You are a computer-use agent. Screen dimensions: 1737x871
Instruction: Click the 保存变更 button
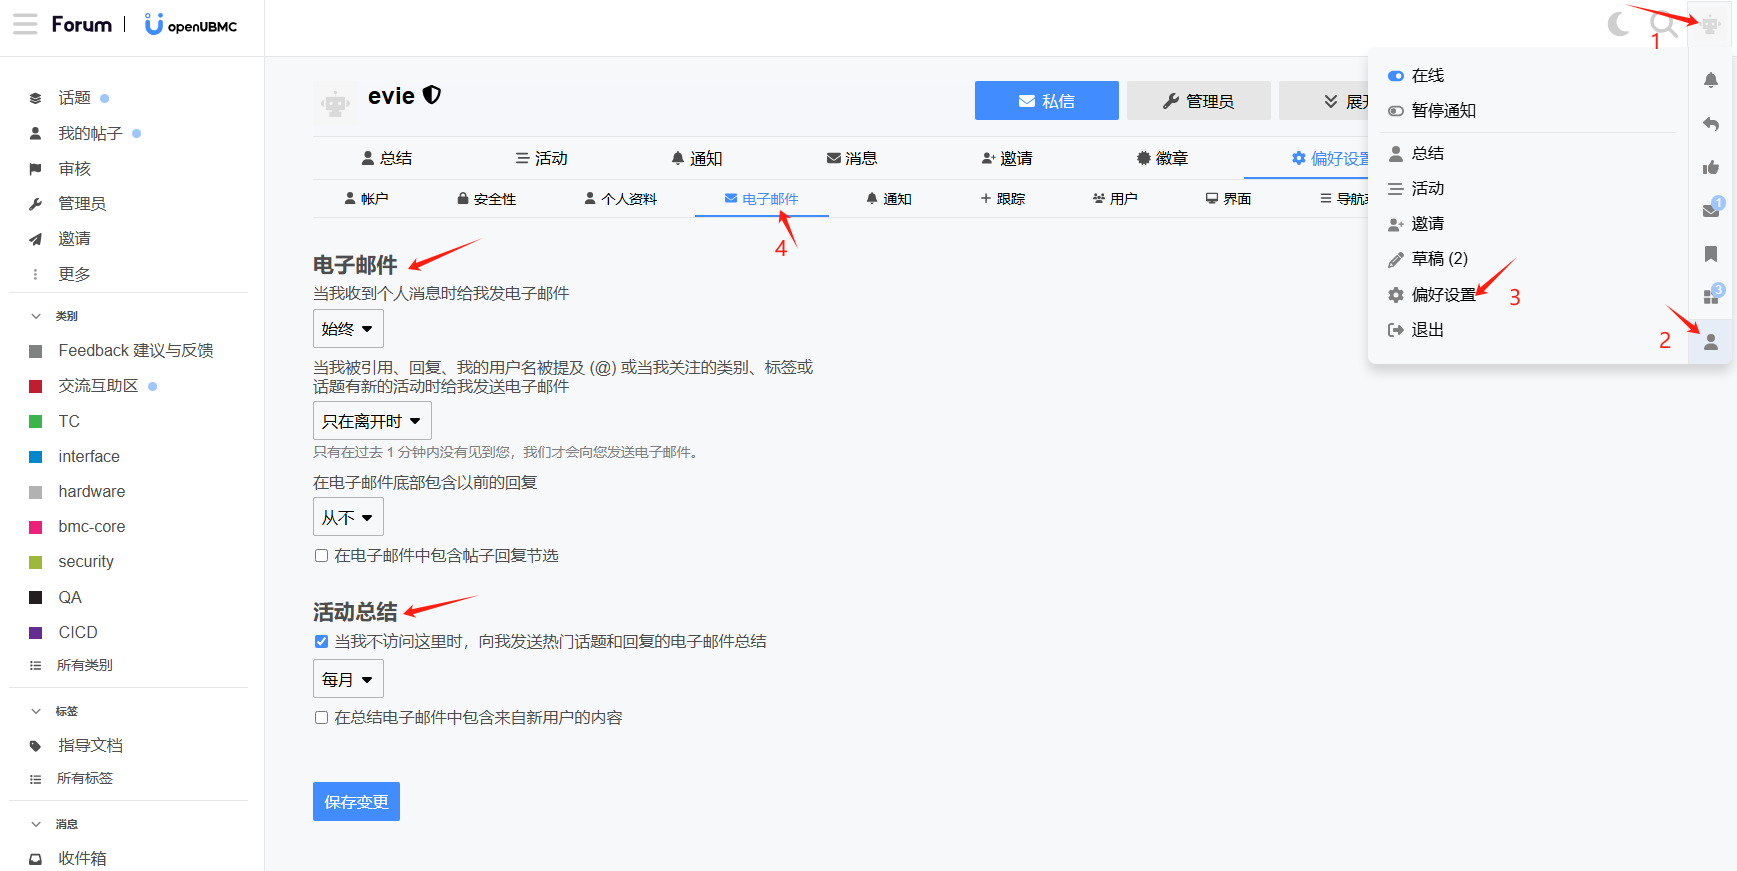point(356,802)
